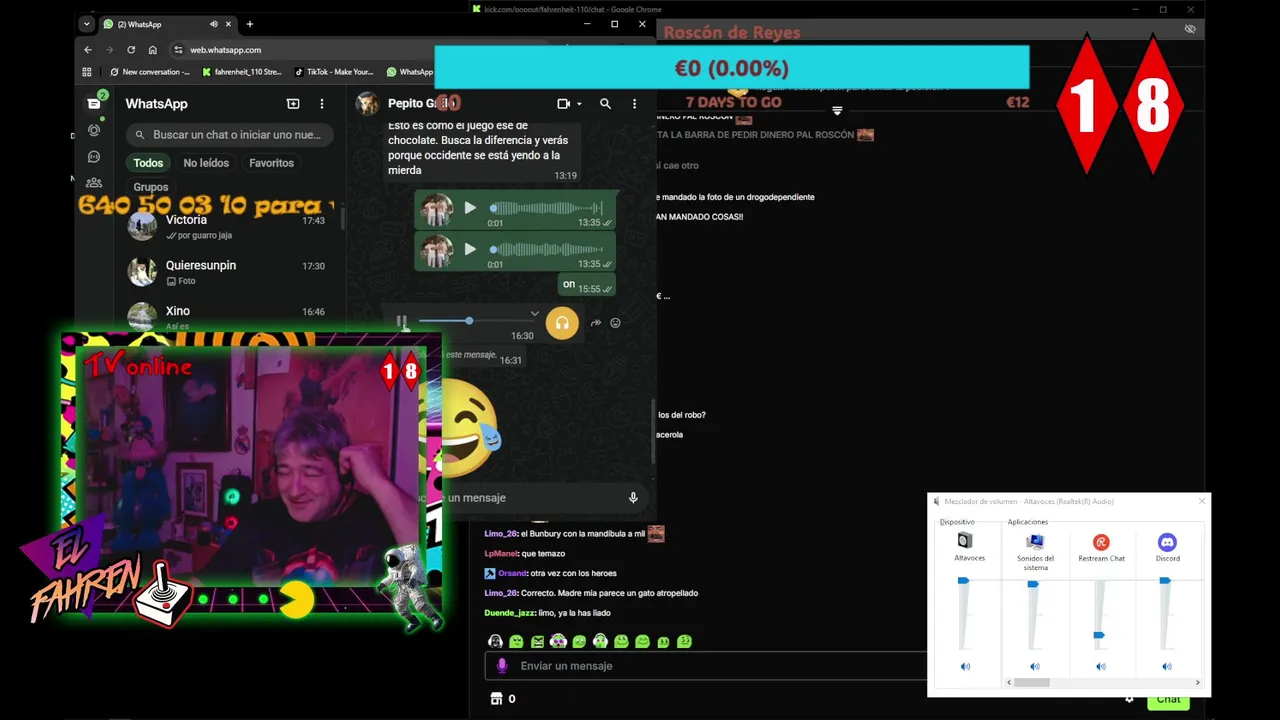Mute the WhatsApp tab audio indicator
The height and width of the screenshot is (720, 1280).
(214, 24)
